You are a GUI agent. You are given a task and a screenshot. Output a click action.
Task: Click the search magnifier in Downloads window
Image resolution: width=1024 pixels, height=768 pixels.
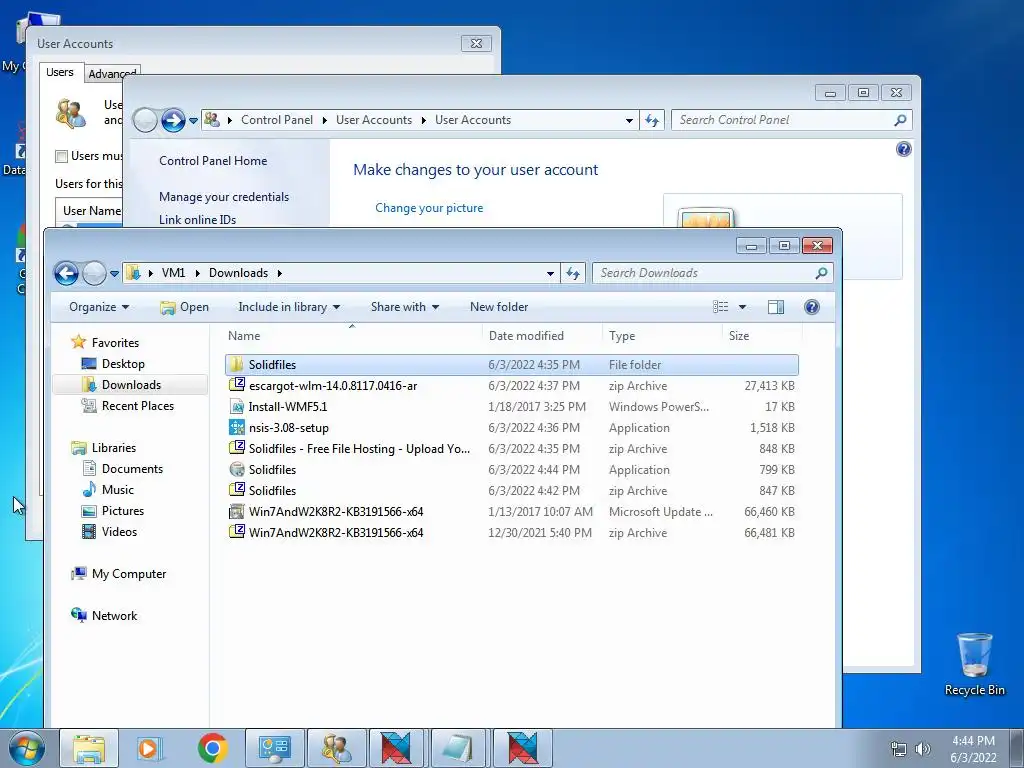[x=821, y=273]
